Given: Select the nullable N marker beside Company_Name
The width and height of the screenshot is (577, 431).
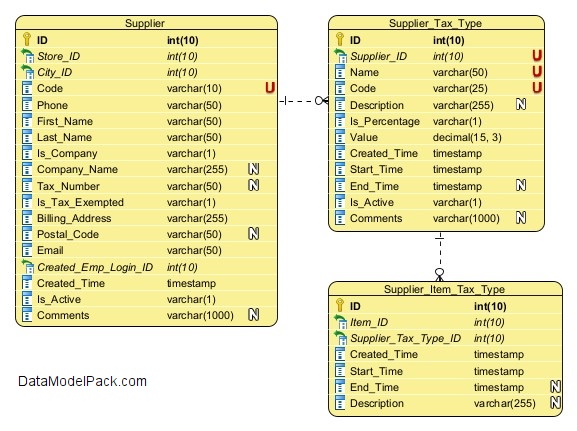Looking at the screenshot, I should coord(254,169).
